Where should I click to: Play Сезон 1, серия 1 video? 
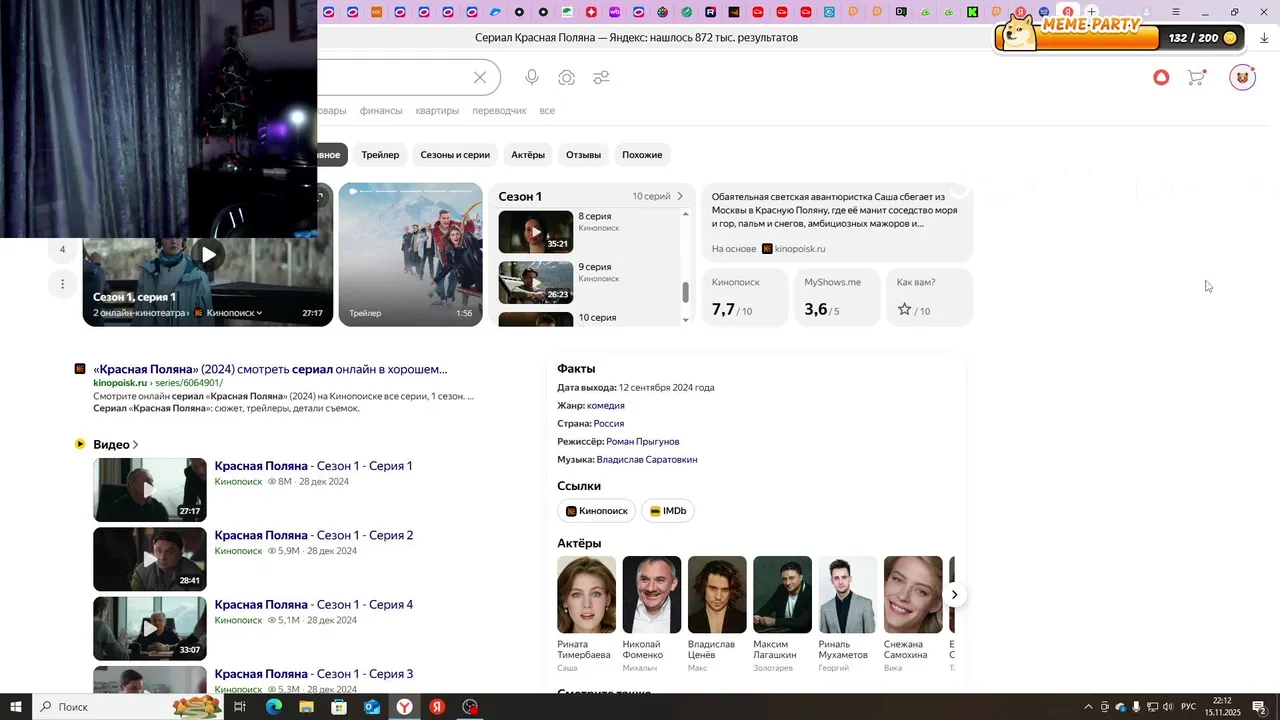[208, 254]
